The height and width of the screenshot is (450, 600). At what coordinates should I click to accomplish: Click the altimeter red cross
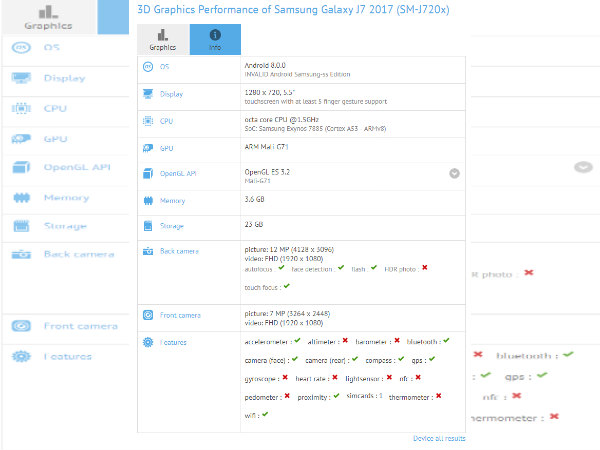tap(345, 340)
